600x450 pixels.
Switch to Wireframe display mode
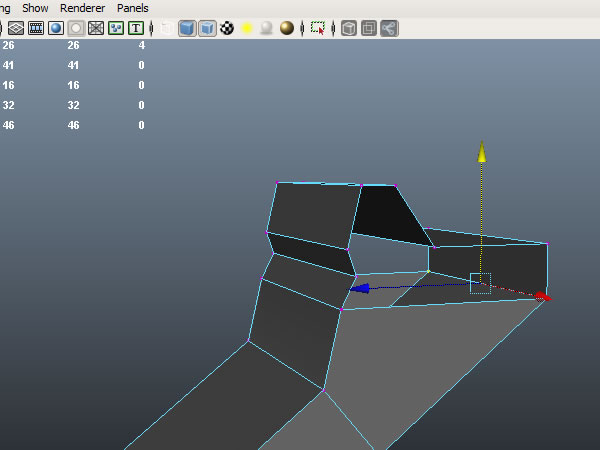[166, 28]
